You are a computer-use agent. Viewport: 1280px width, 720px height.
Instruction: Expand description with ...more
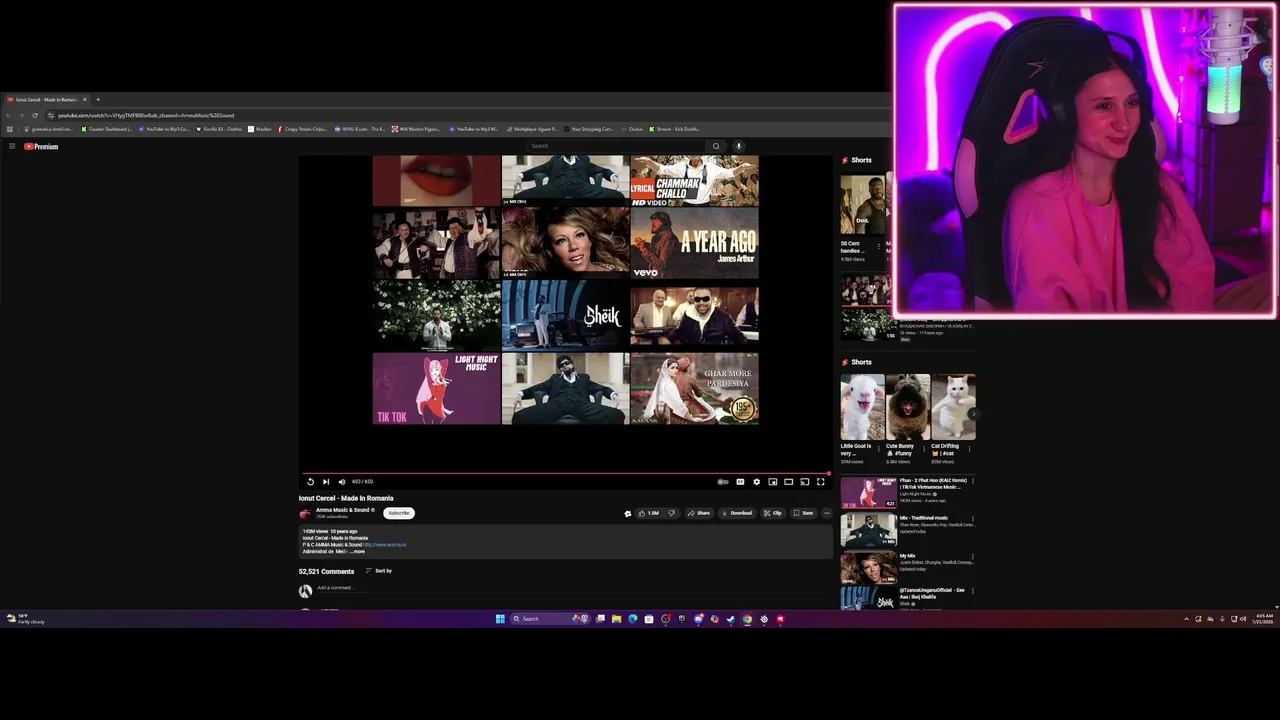point(357,551)
